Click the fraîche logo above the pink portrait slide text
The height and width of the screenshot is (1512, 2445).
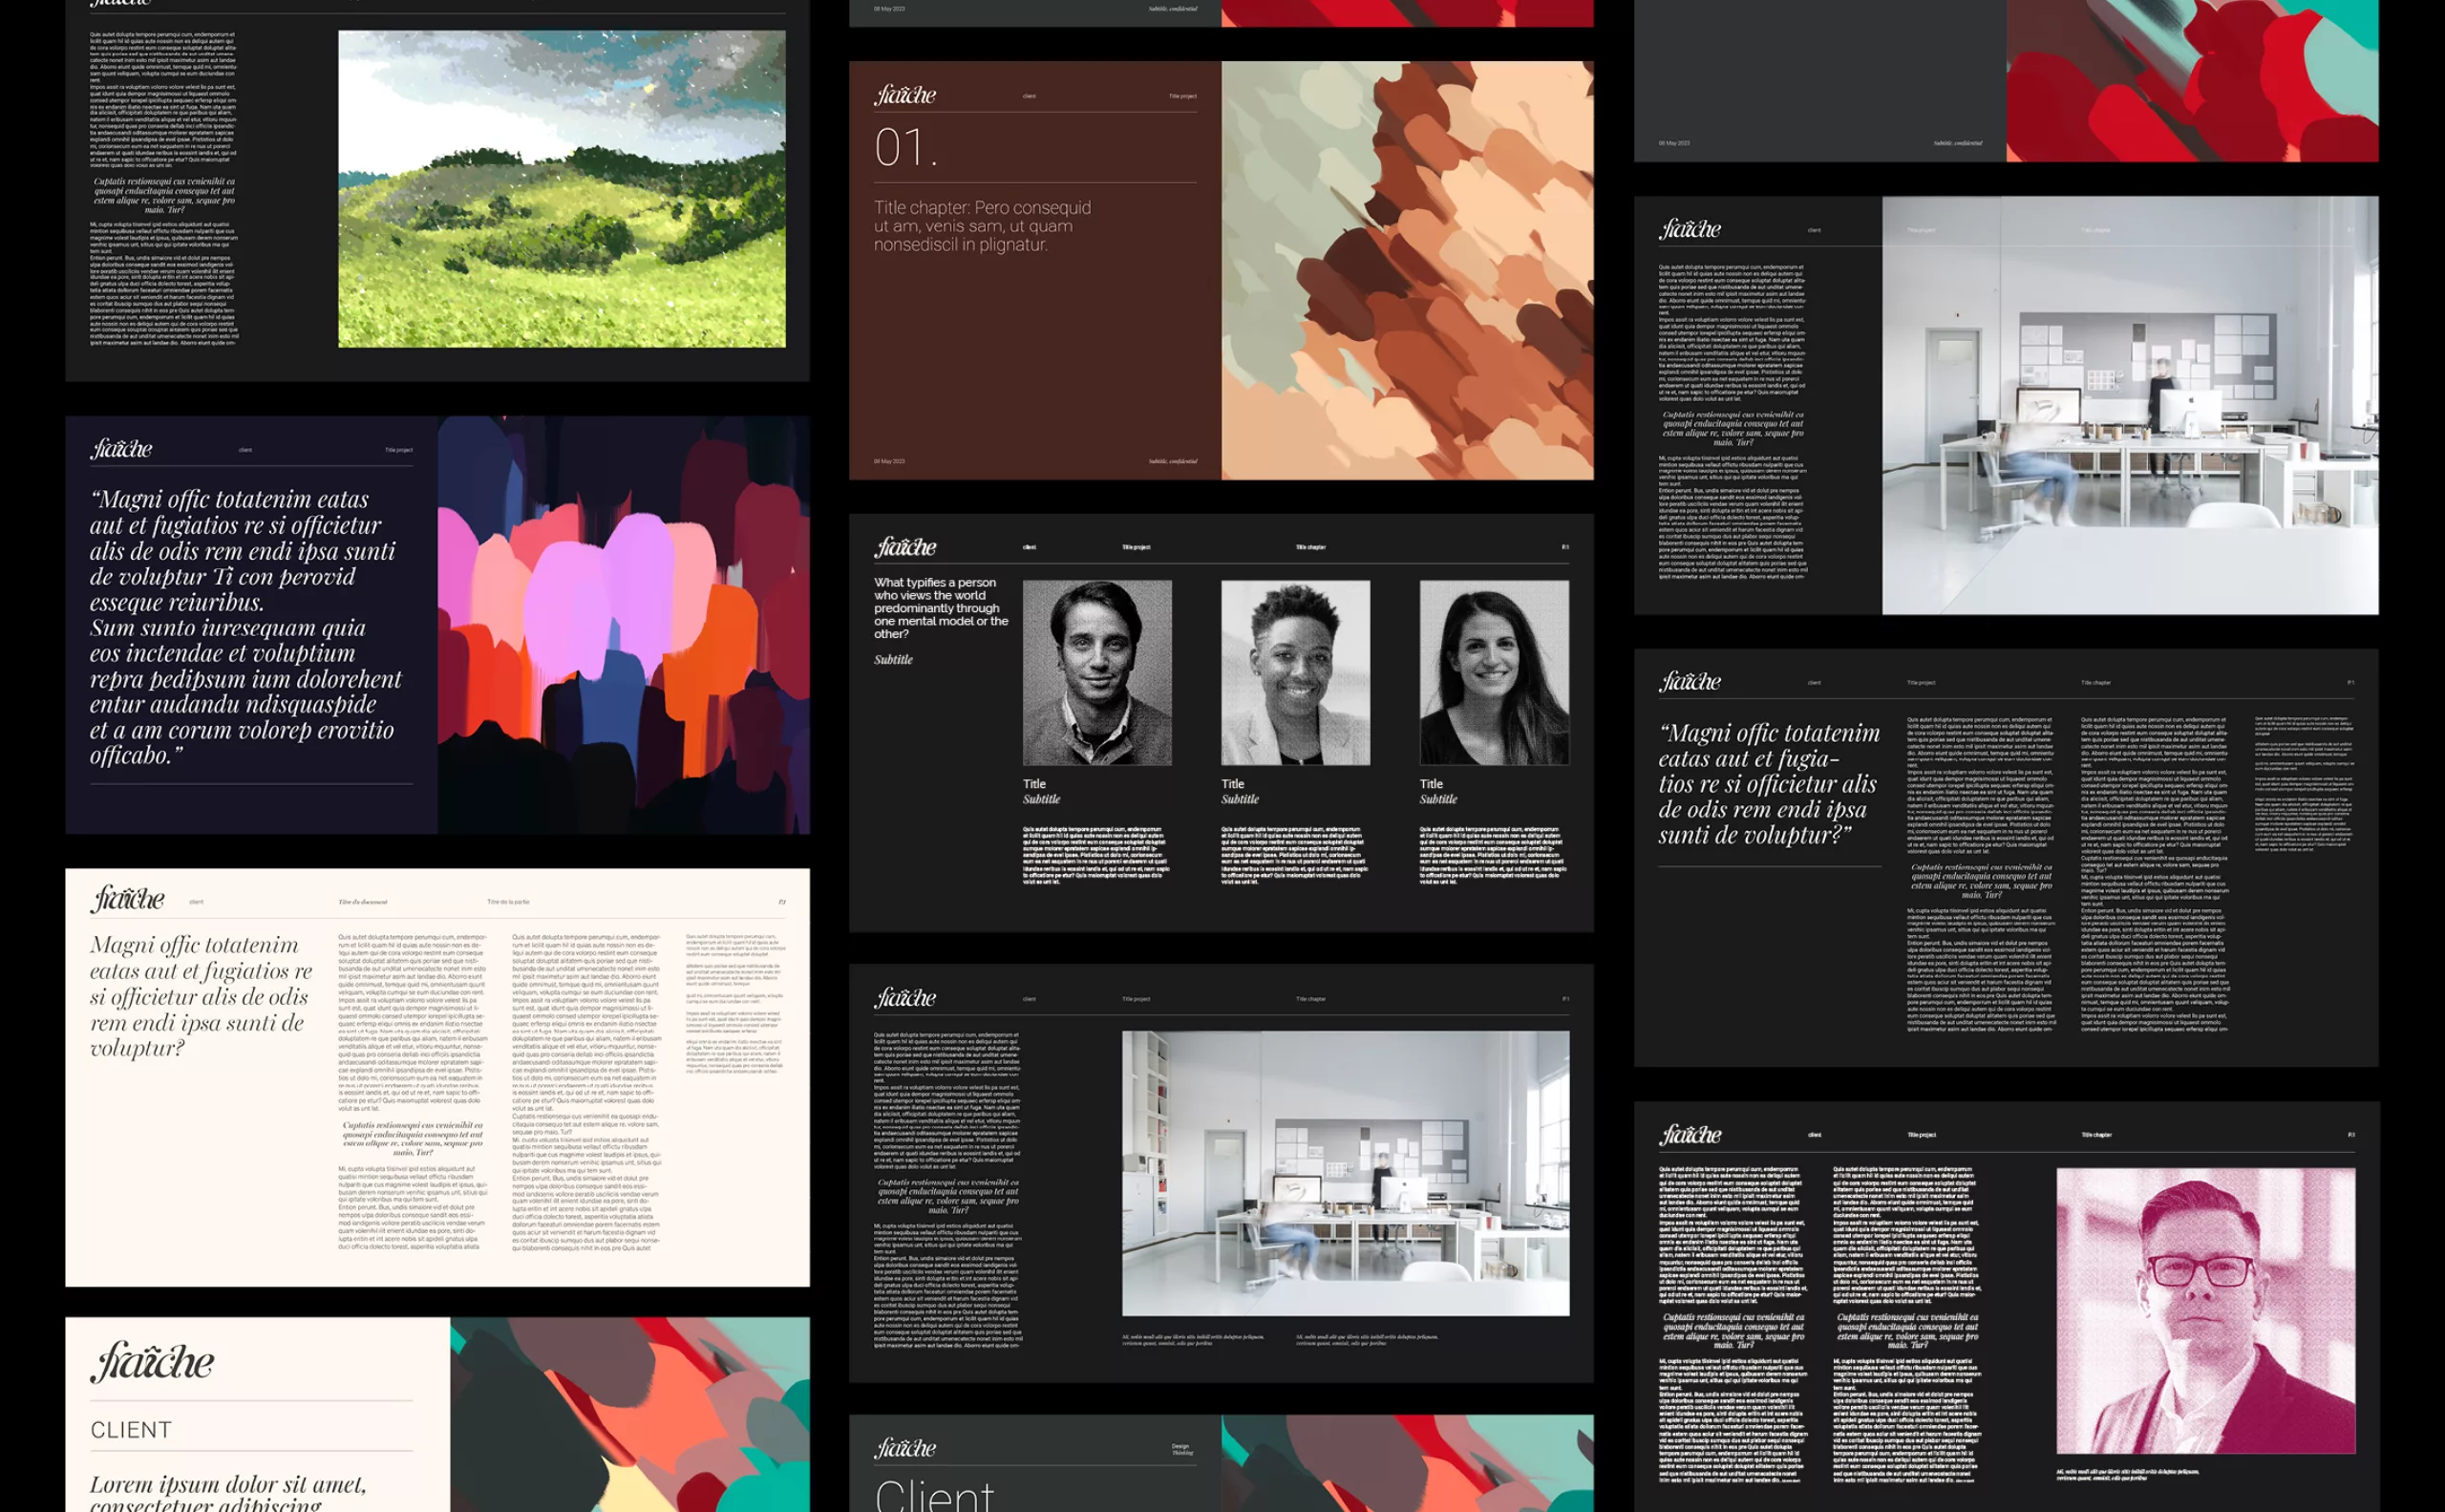1690,1134
